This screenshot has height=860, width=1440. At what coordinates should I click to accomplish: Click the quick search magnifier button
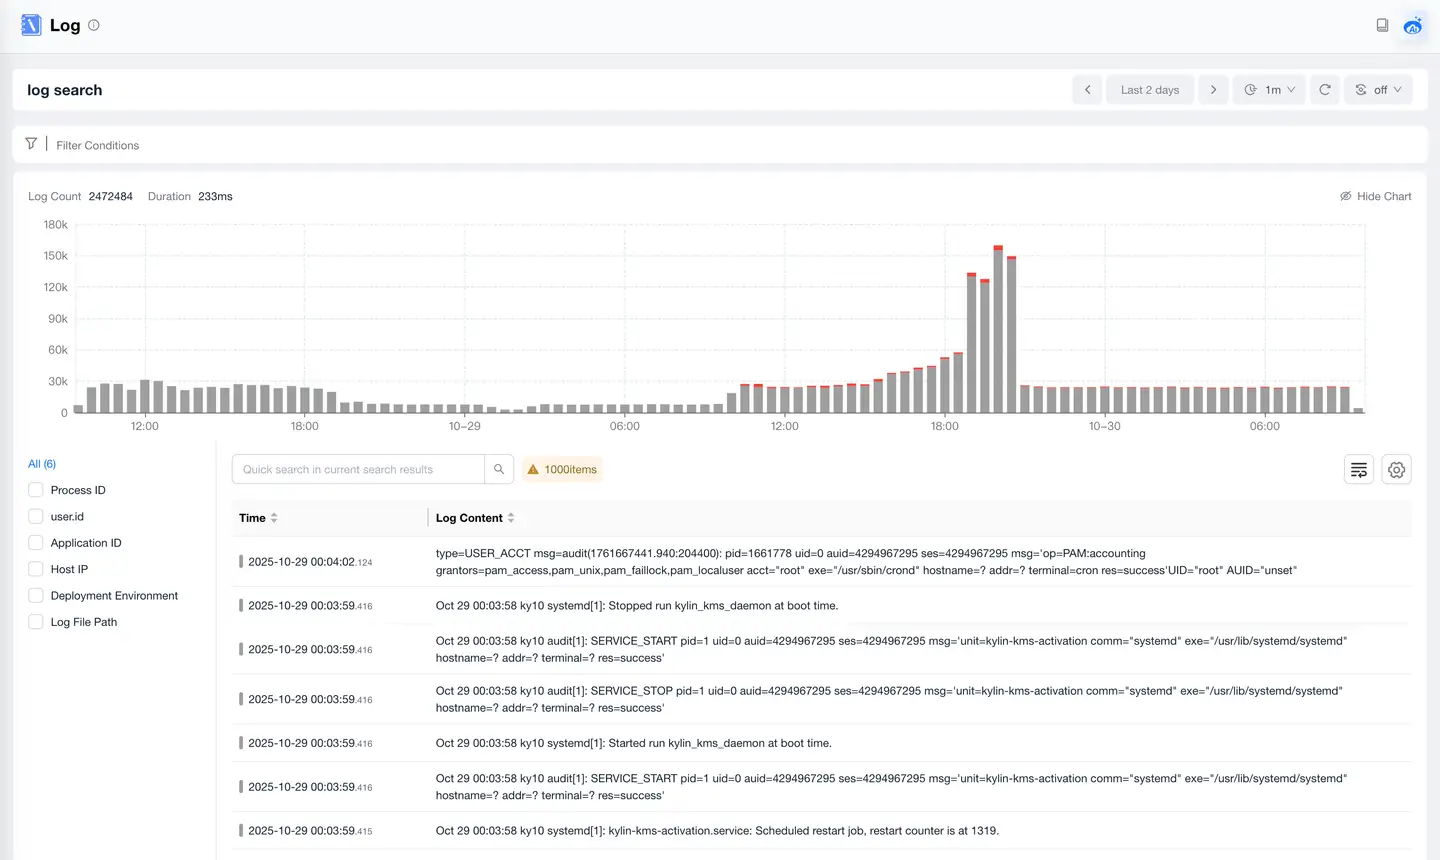499,469
